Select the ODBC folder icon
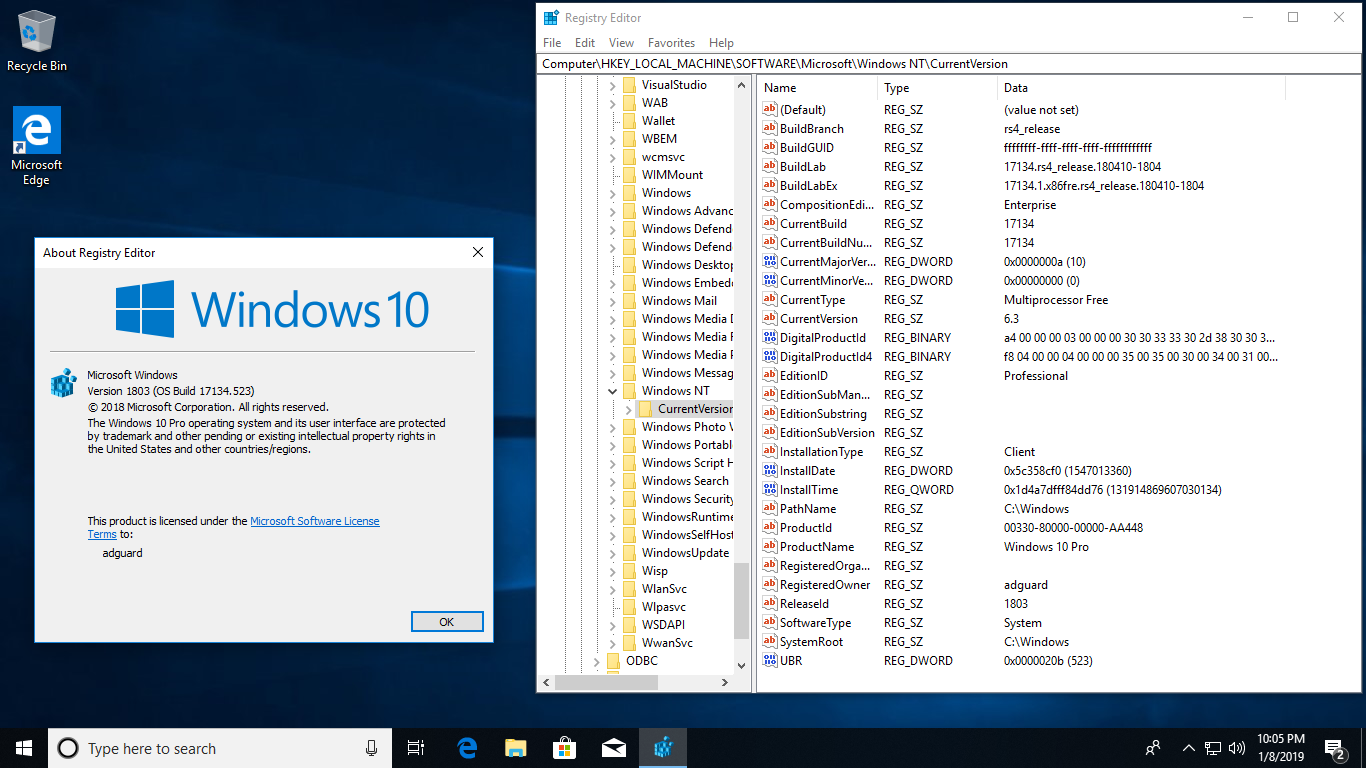 (x=613, y=661)
